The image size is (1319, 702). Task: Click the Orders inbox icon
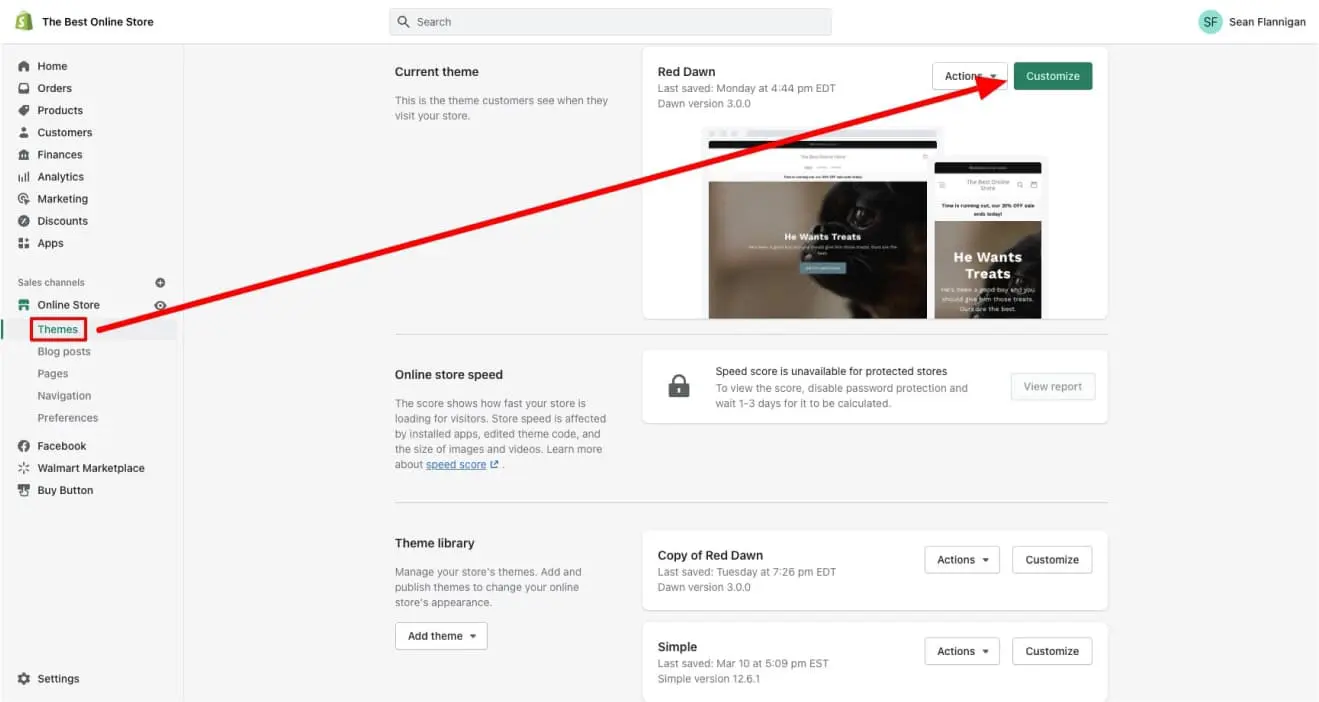pos(24,88)
